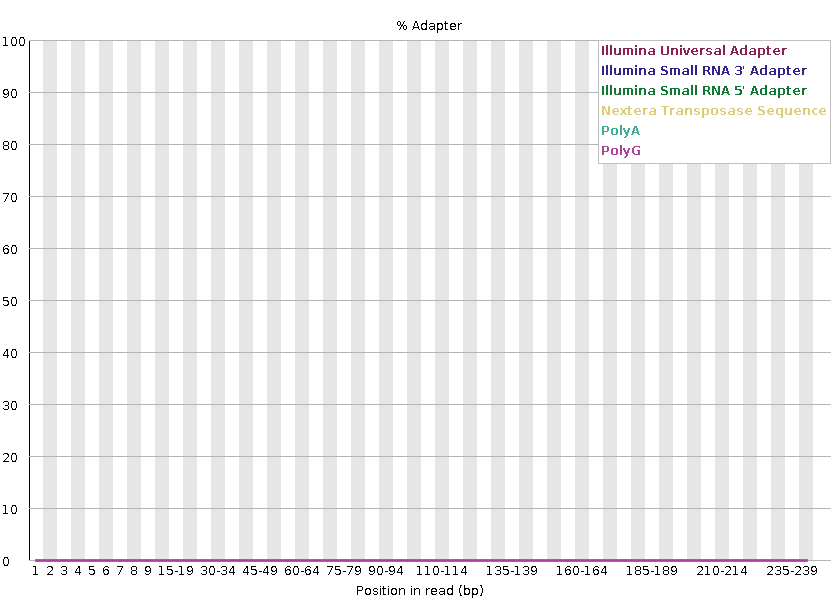
Task: Click the 'PolyG' legend entry
Action: pyautogui.click(x=621, y=151)
